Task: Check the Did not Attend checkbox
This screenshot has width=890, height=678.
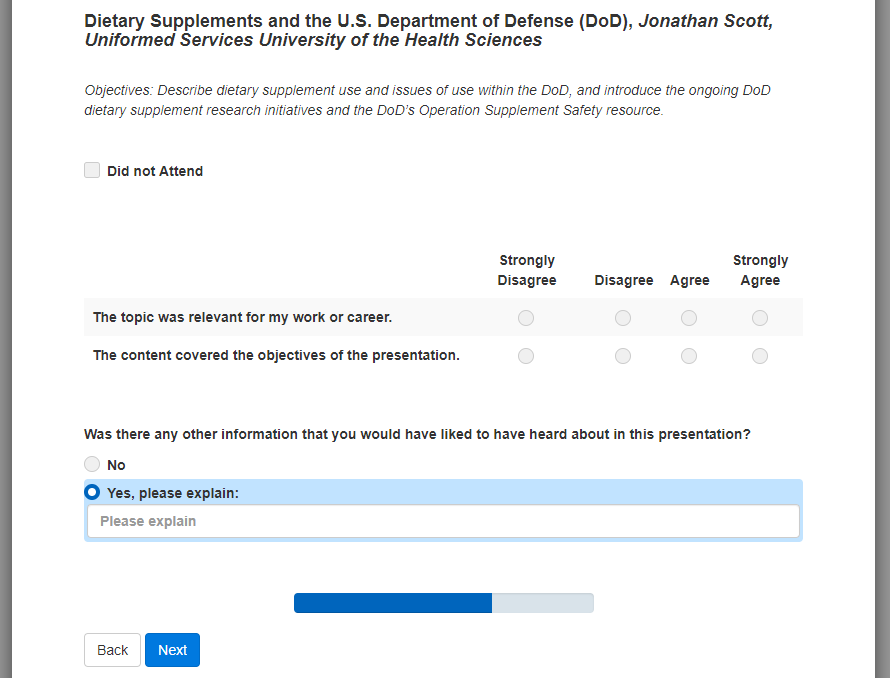Action: tap(92, 171)
